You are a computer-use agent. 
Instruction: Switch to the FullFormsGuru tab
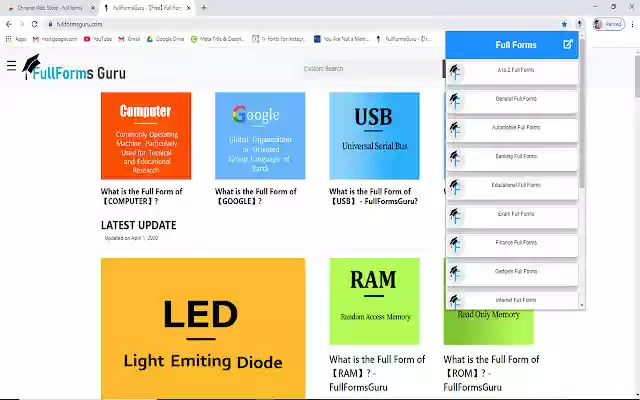coord(143,8)
